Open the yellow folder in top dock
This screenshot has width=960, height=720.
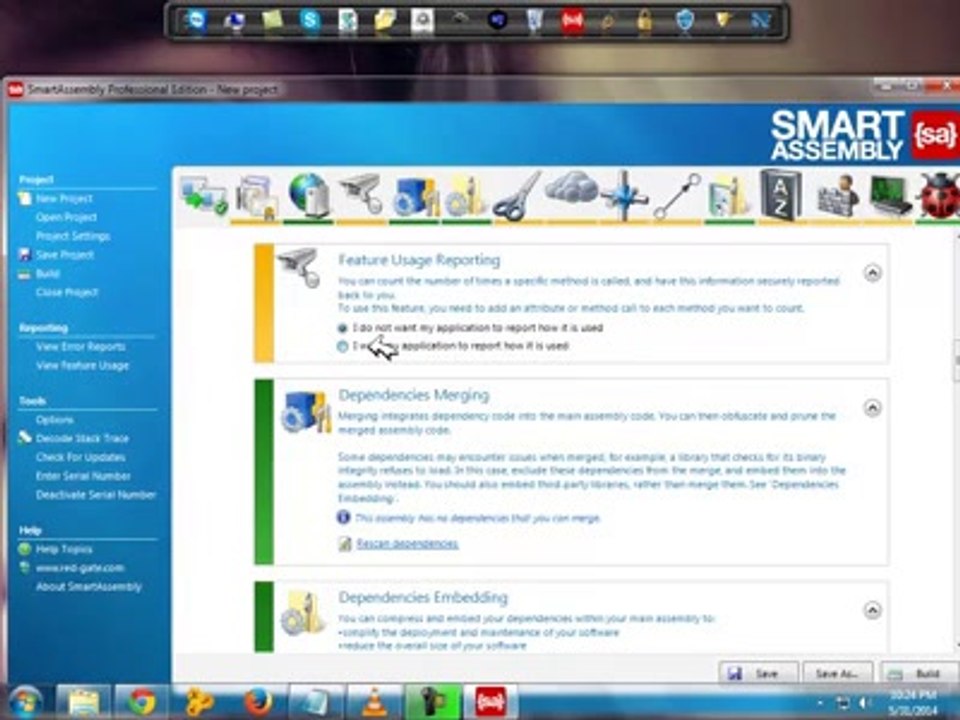coord(385,20)
